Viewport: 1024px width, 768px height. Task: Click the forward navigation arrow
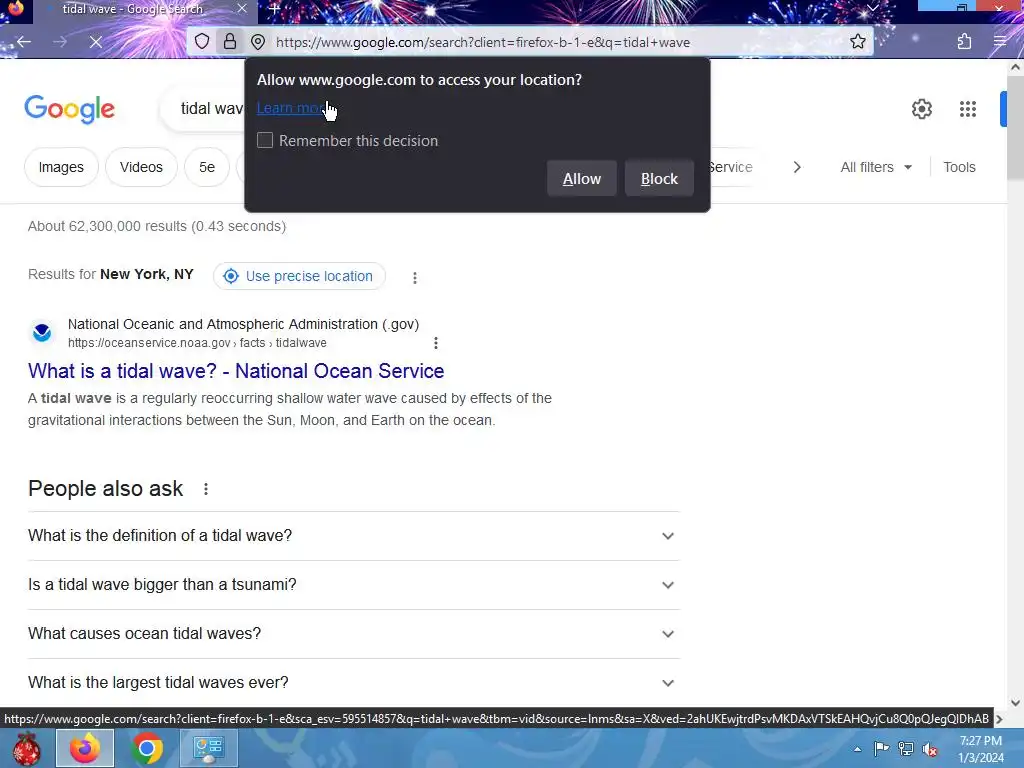(x=60, y=42)
